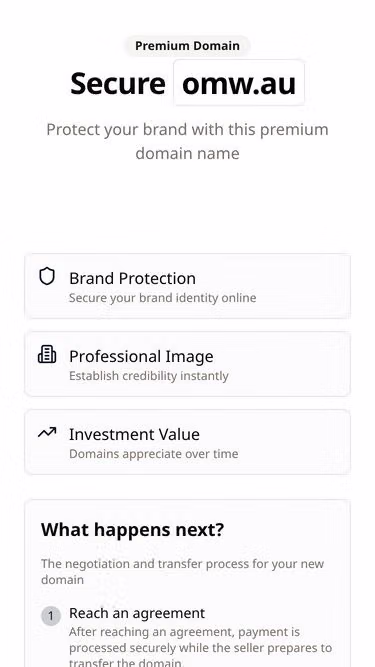Click the omw.au domain name box
This screenshot has width=375, height=667.
pyautogui.click(x=239, y=83)
